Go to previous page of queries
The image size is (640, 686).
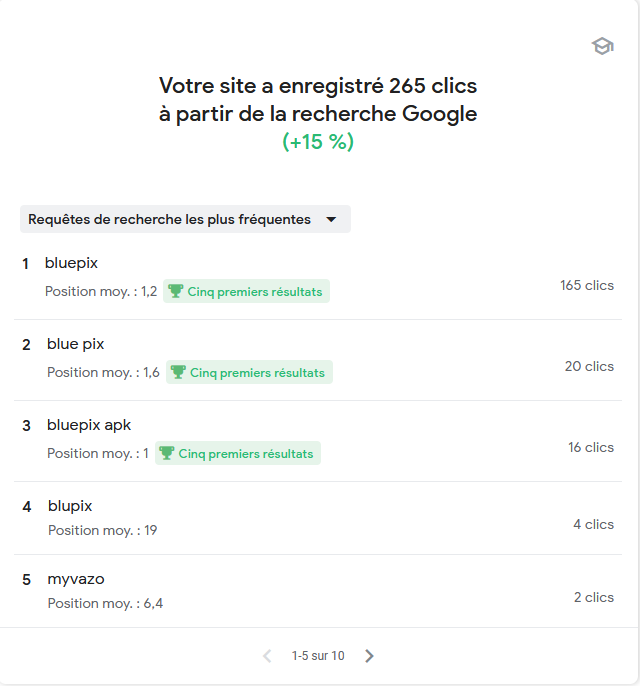tap(267, 656)
